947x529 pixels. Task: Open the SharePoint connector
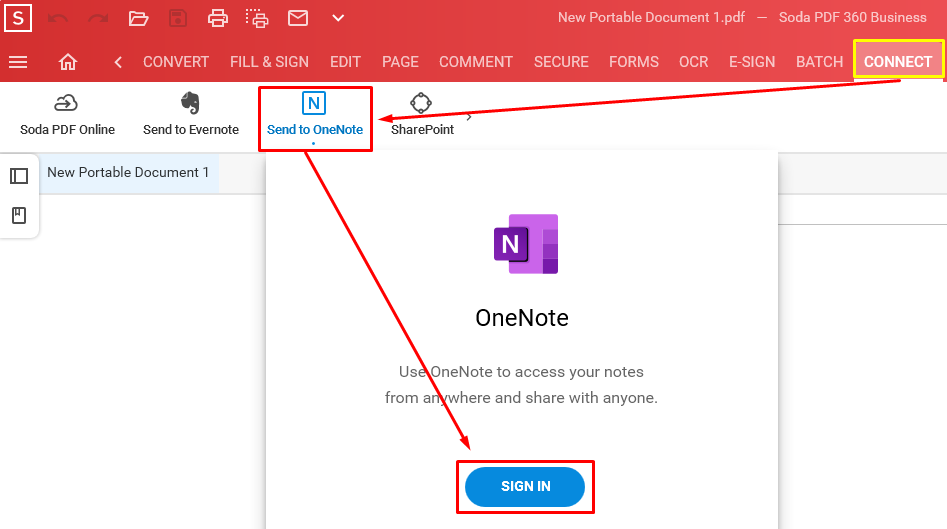[422, 115]
